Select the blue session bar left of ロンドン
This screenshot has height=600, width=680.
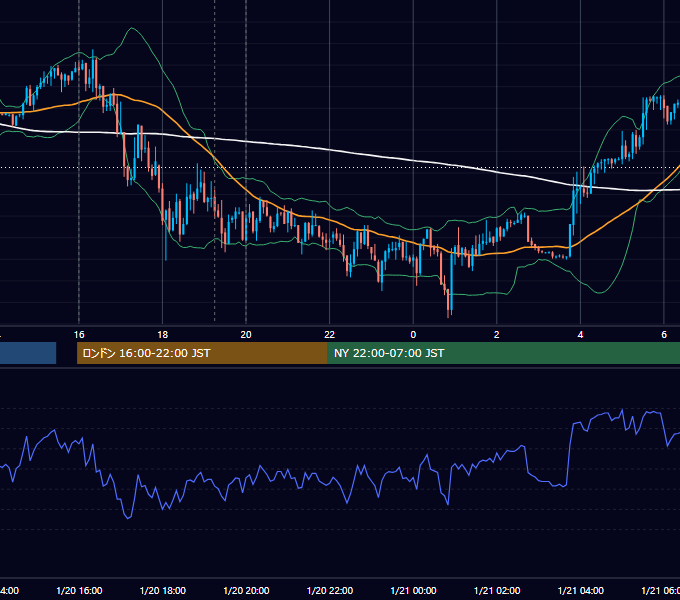(x=28, y=353)
